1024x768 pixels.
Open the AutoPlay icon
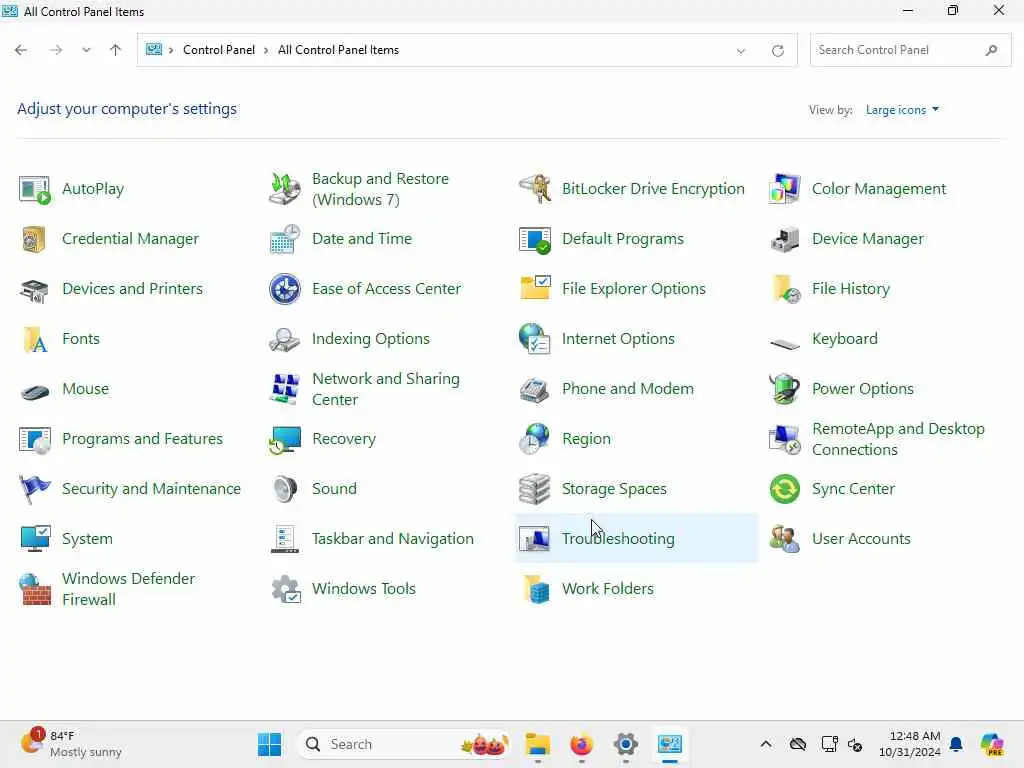click(34, 189)
